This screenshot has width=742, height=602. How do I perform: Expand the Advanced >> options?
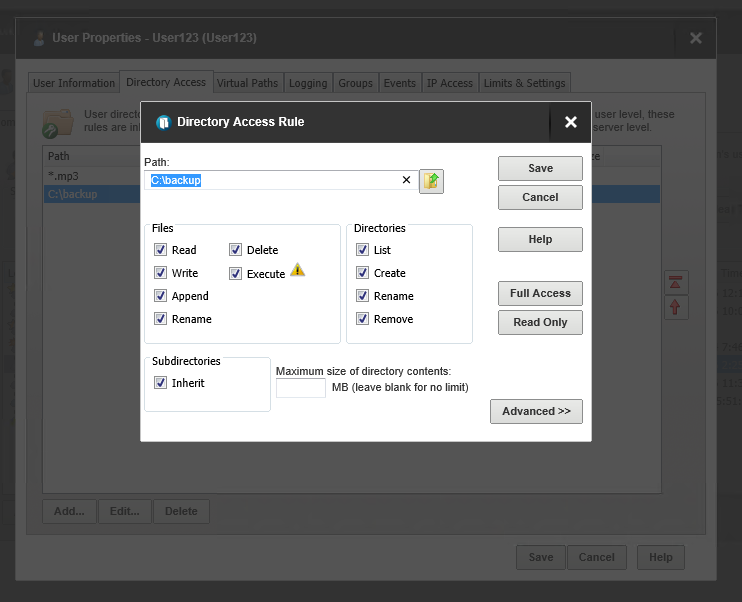click(x=536, y=411)
